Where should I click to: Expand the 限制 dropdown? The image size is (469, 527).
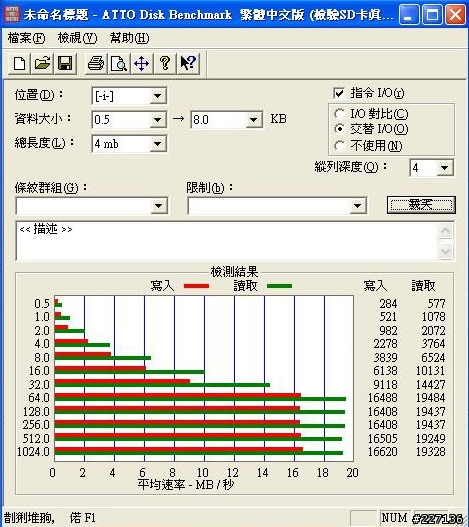pos(357,206)
